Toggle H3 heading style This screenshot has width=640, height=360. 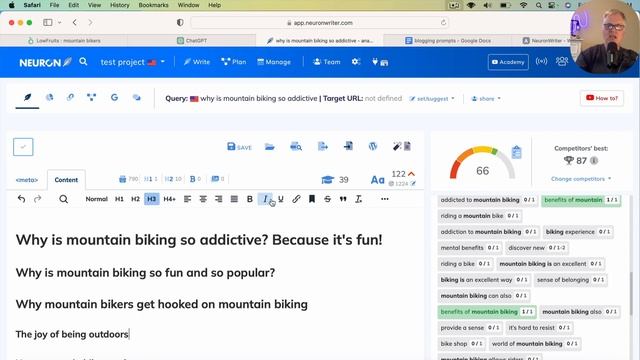(x=151, y=199)
